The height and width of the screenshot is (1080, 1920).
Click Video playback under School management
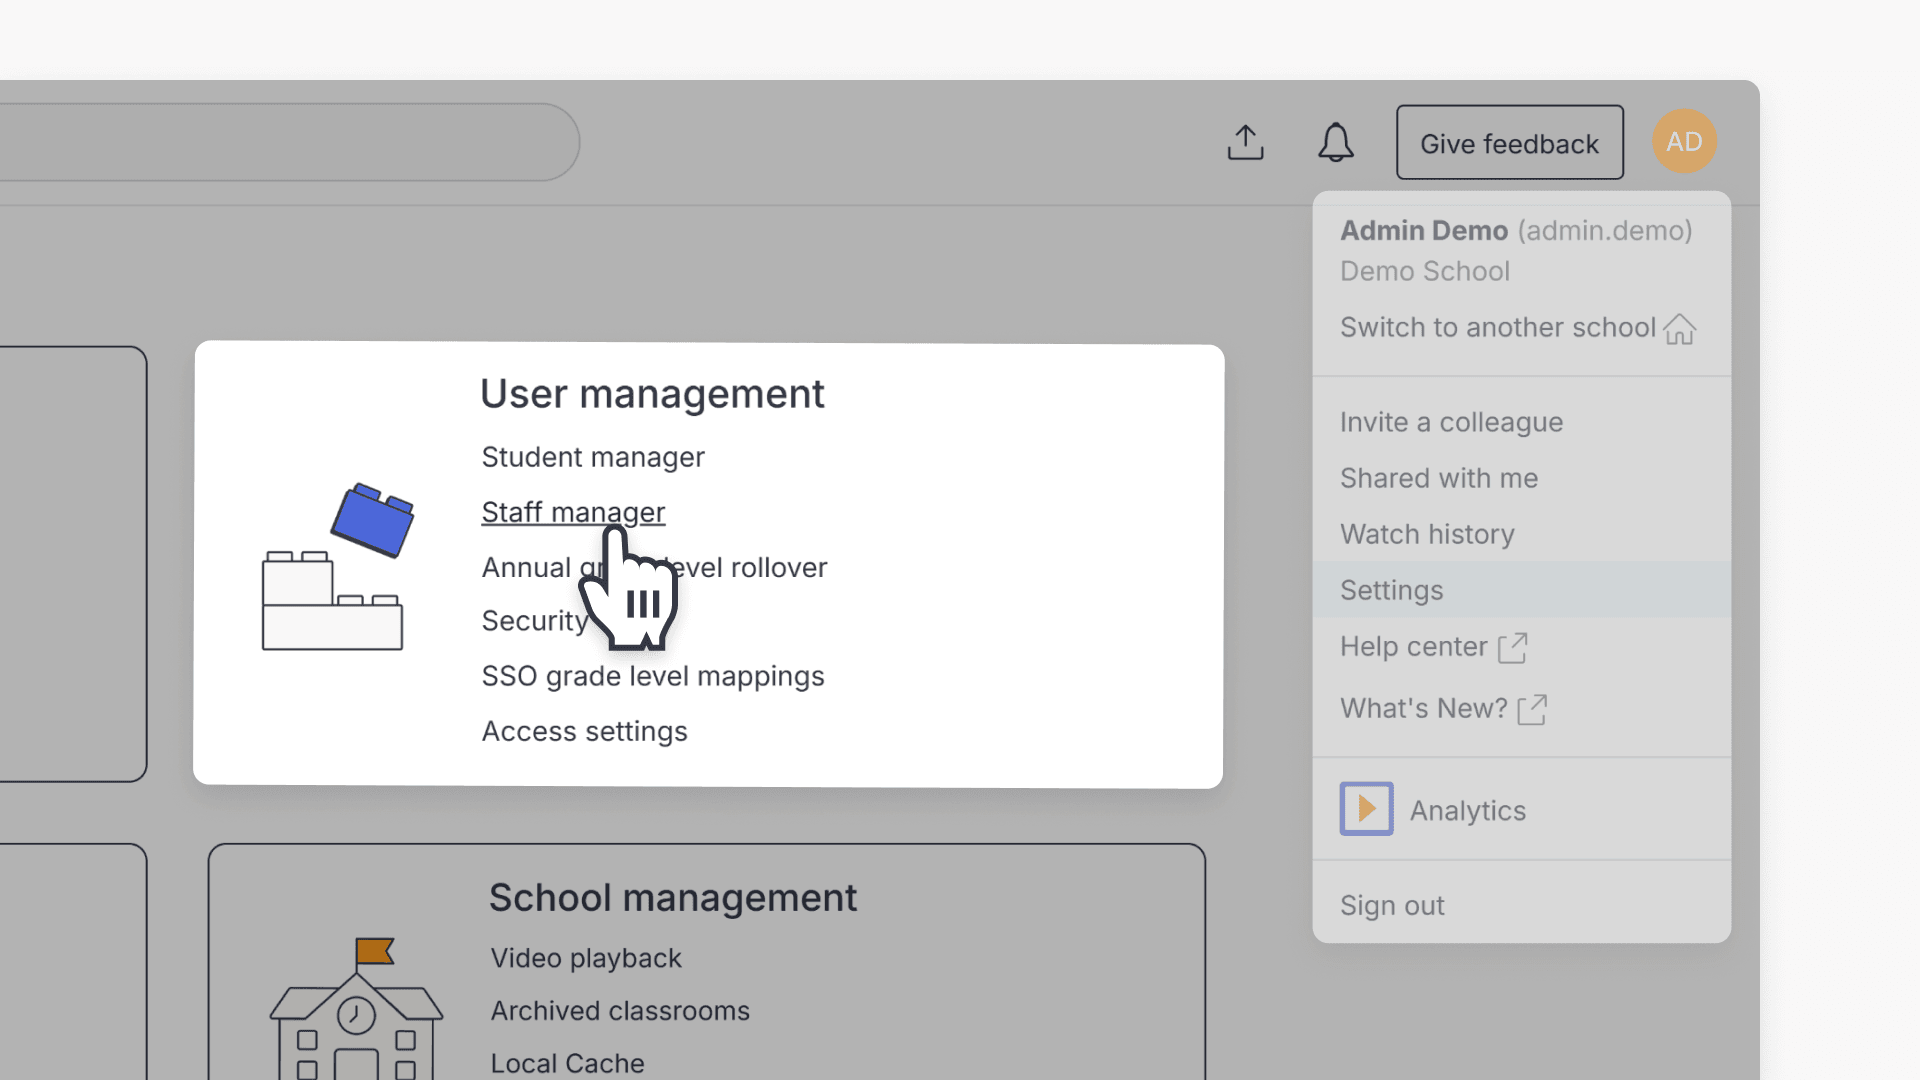585,958
